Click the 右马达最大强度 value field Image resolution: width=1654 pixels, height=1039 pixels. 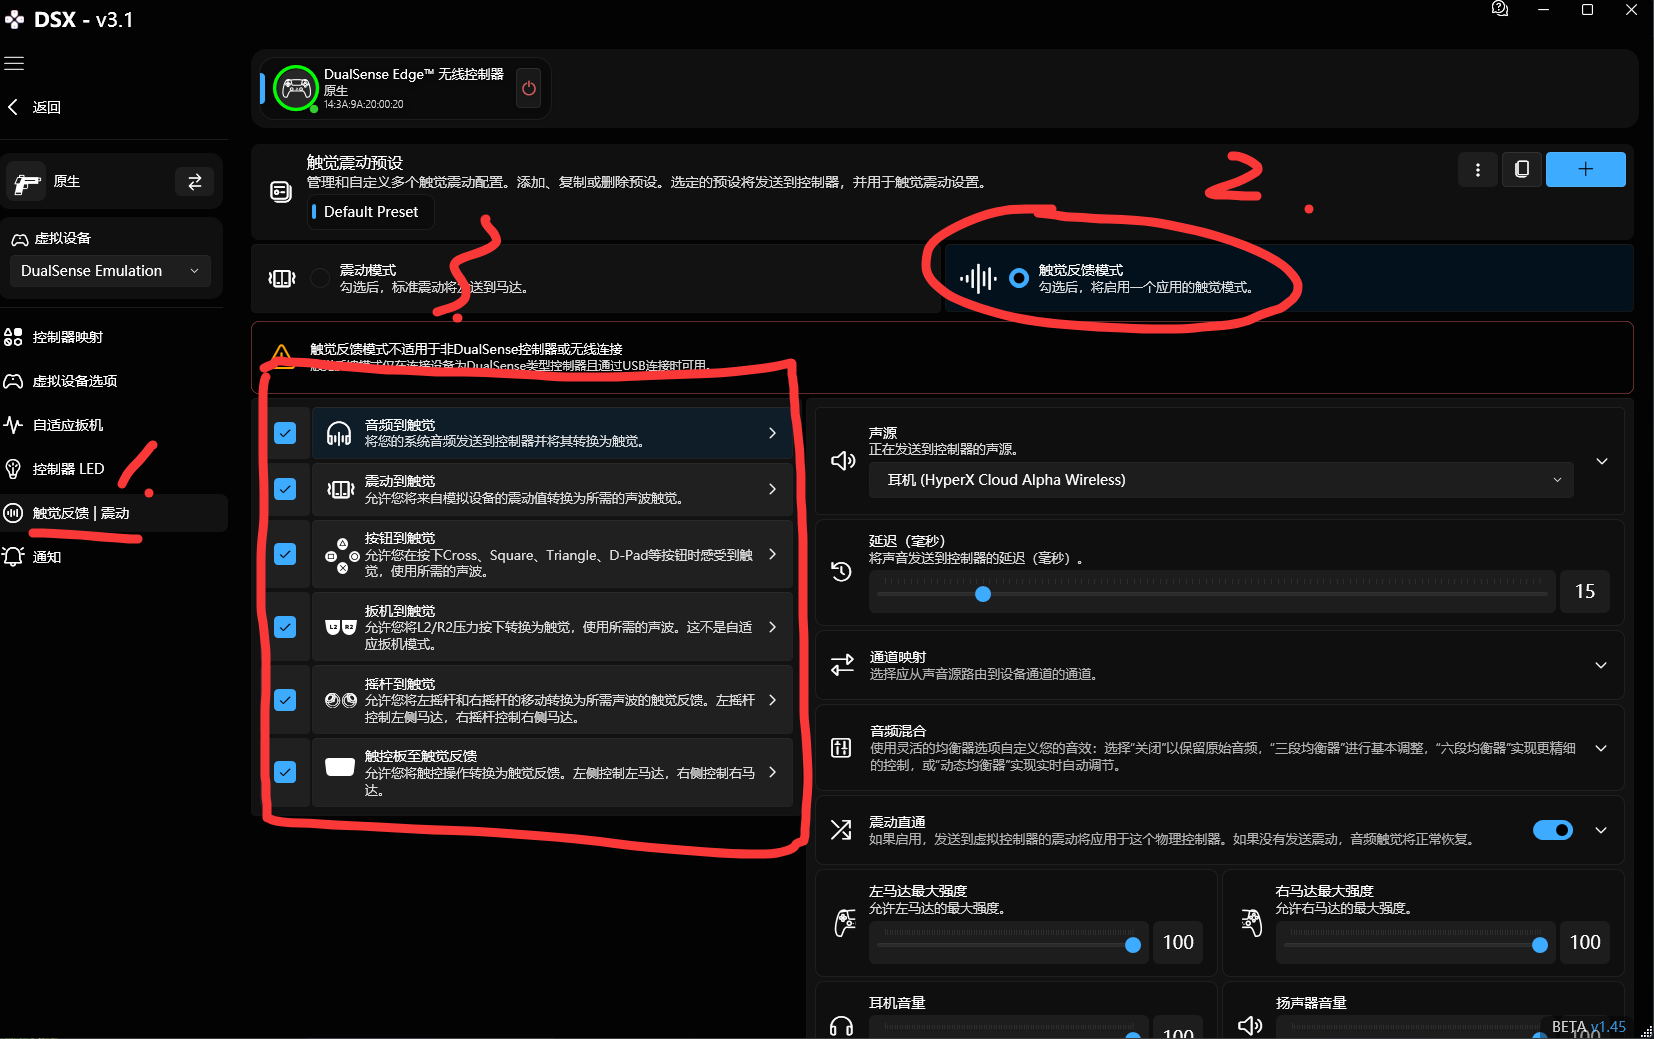point(1585,943)
